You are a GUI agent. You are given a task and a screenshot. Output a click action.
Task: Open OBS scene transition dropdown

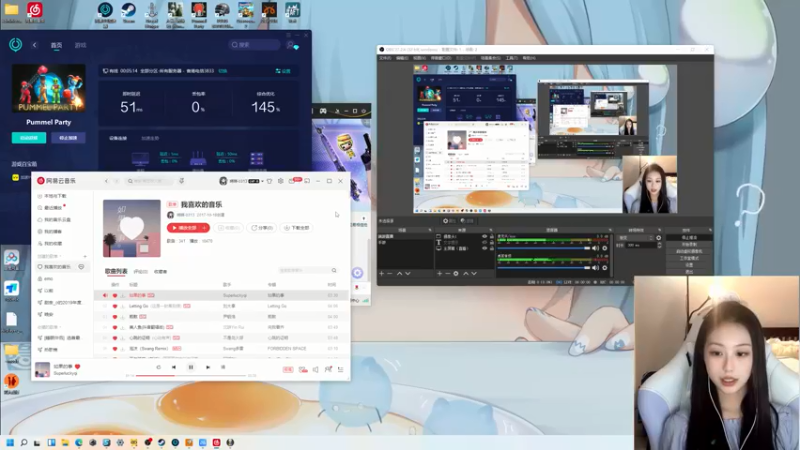click(635, 238)
